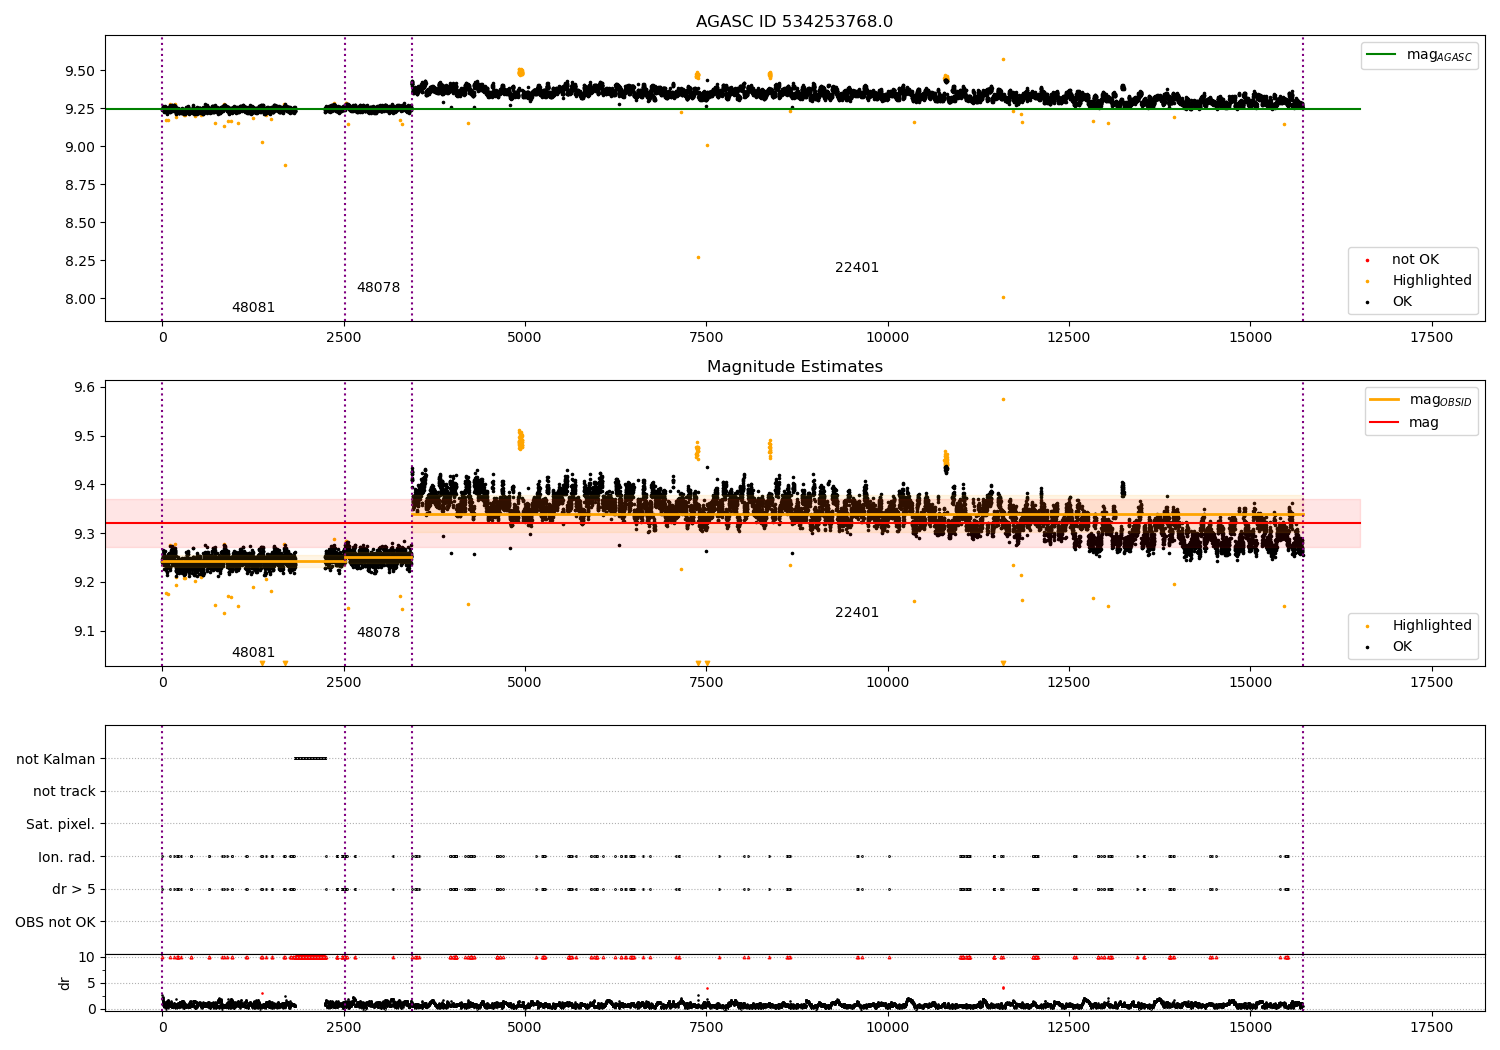Click the 'not OK' legend entry in top plot

coord(1415,260)
